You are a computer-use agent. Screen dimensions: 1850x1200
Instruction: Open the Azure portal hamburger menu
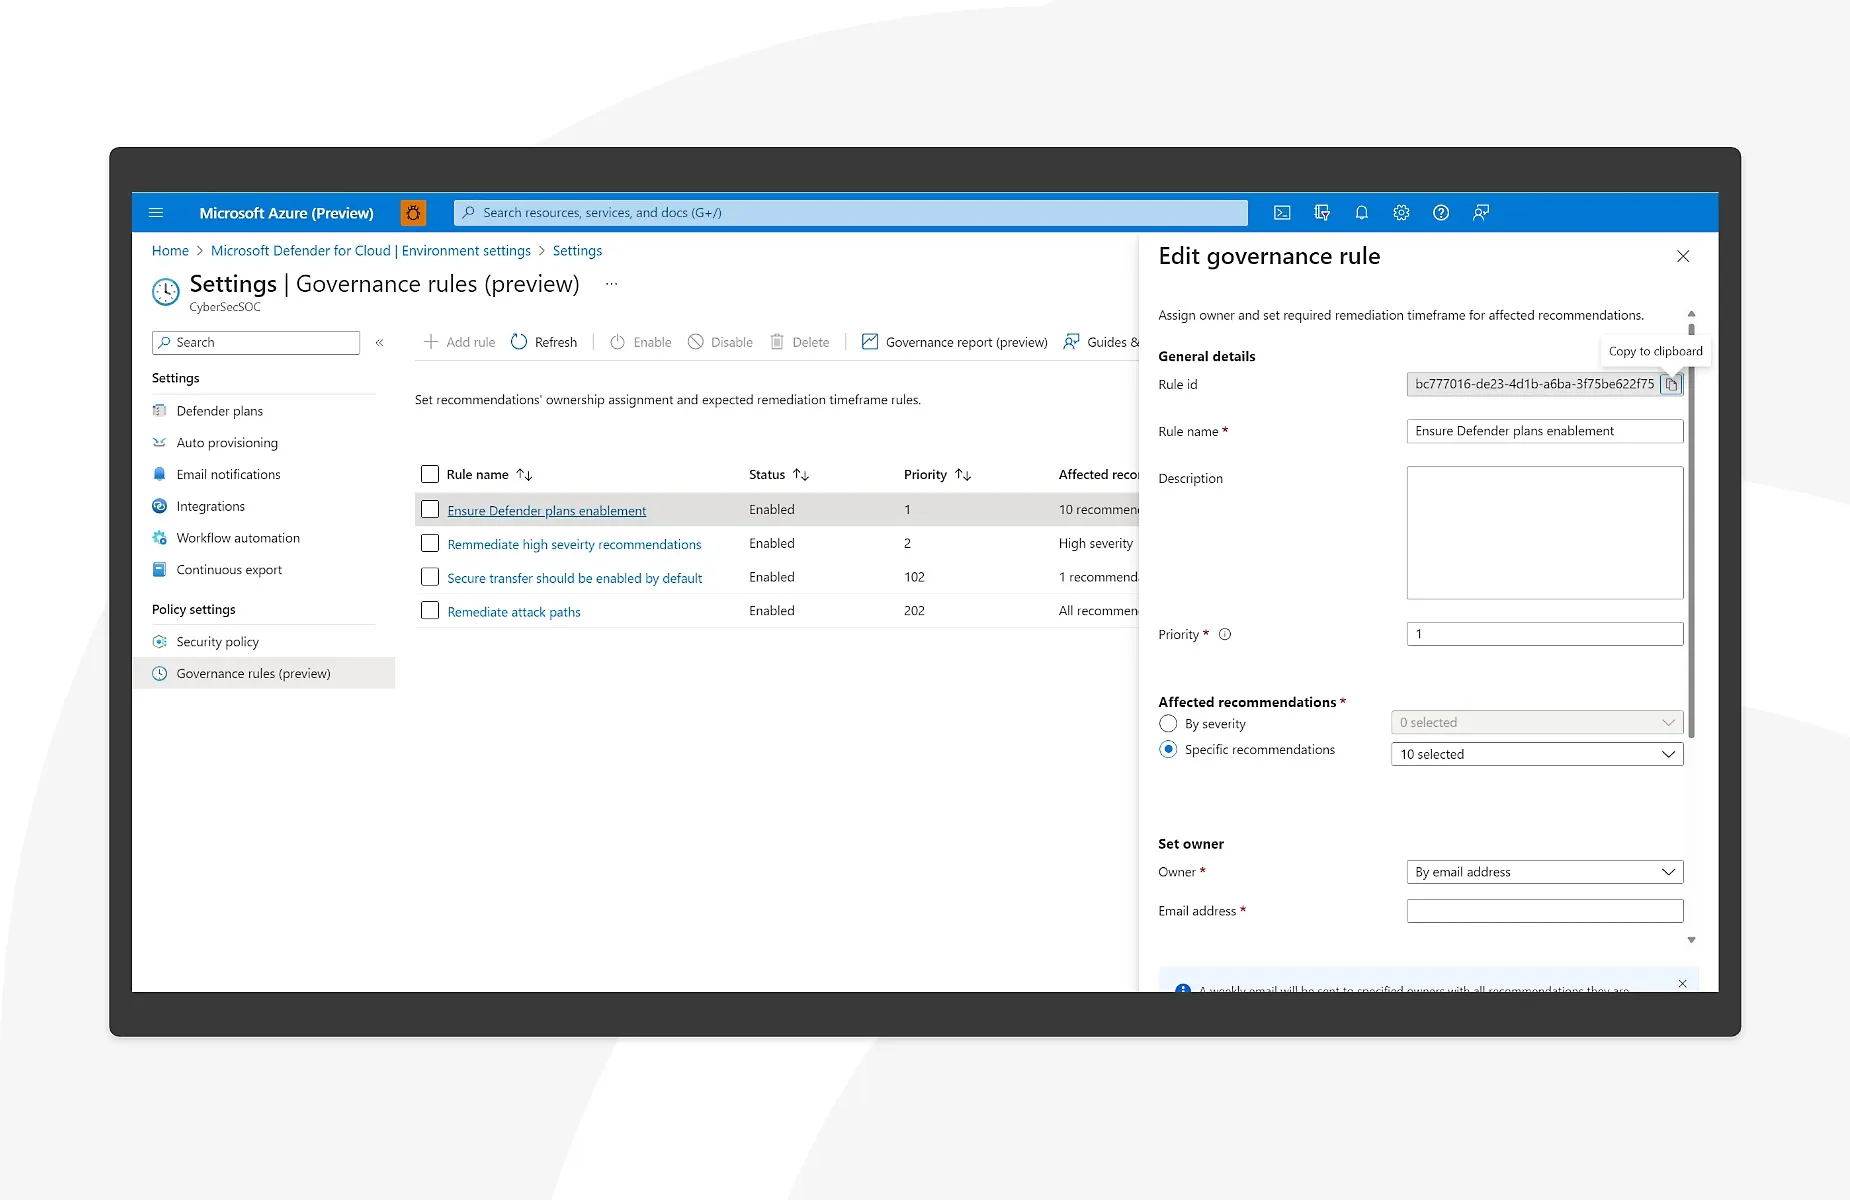point(156,213)
